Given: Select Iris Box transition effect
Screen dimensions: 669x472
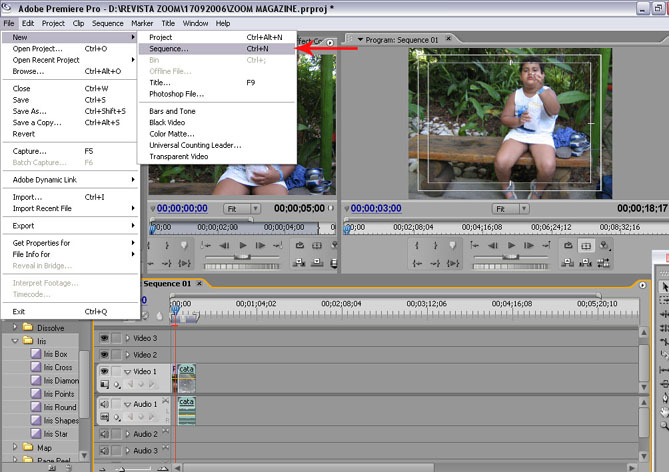Looking at the screenshot, I should pos(54,354).
